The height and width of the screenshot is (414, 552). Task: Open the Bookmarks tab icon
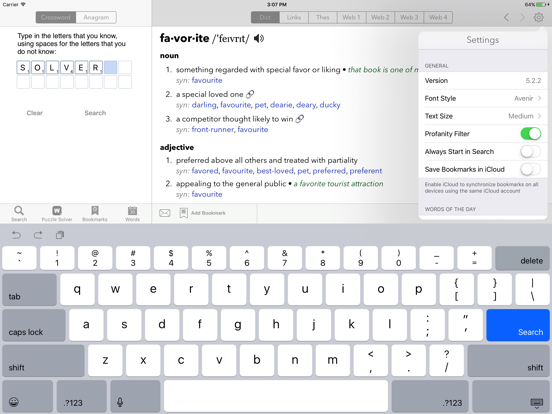click(95, 211)
